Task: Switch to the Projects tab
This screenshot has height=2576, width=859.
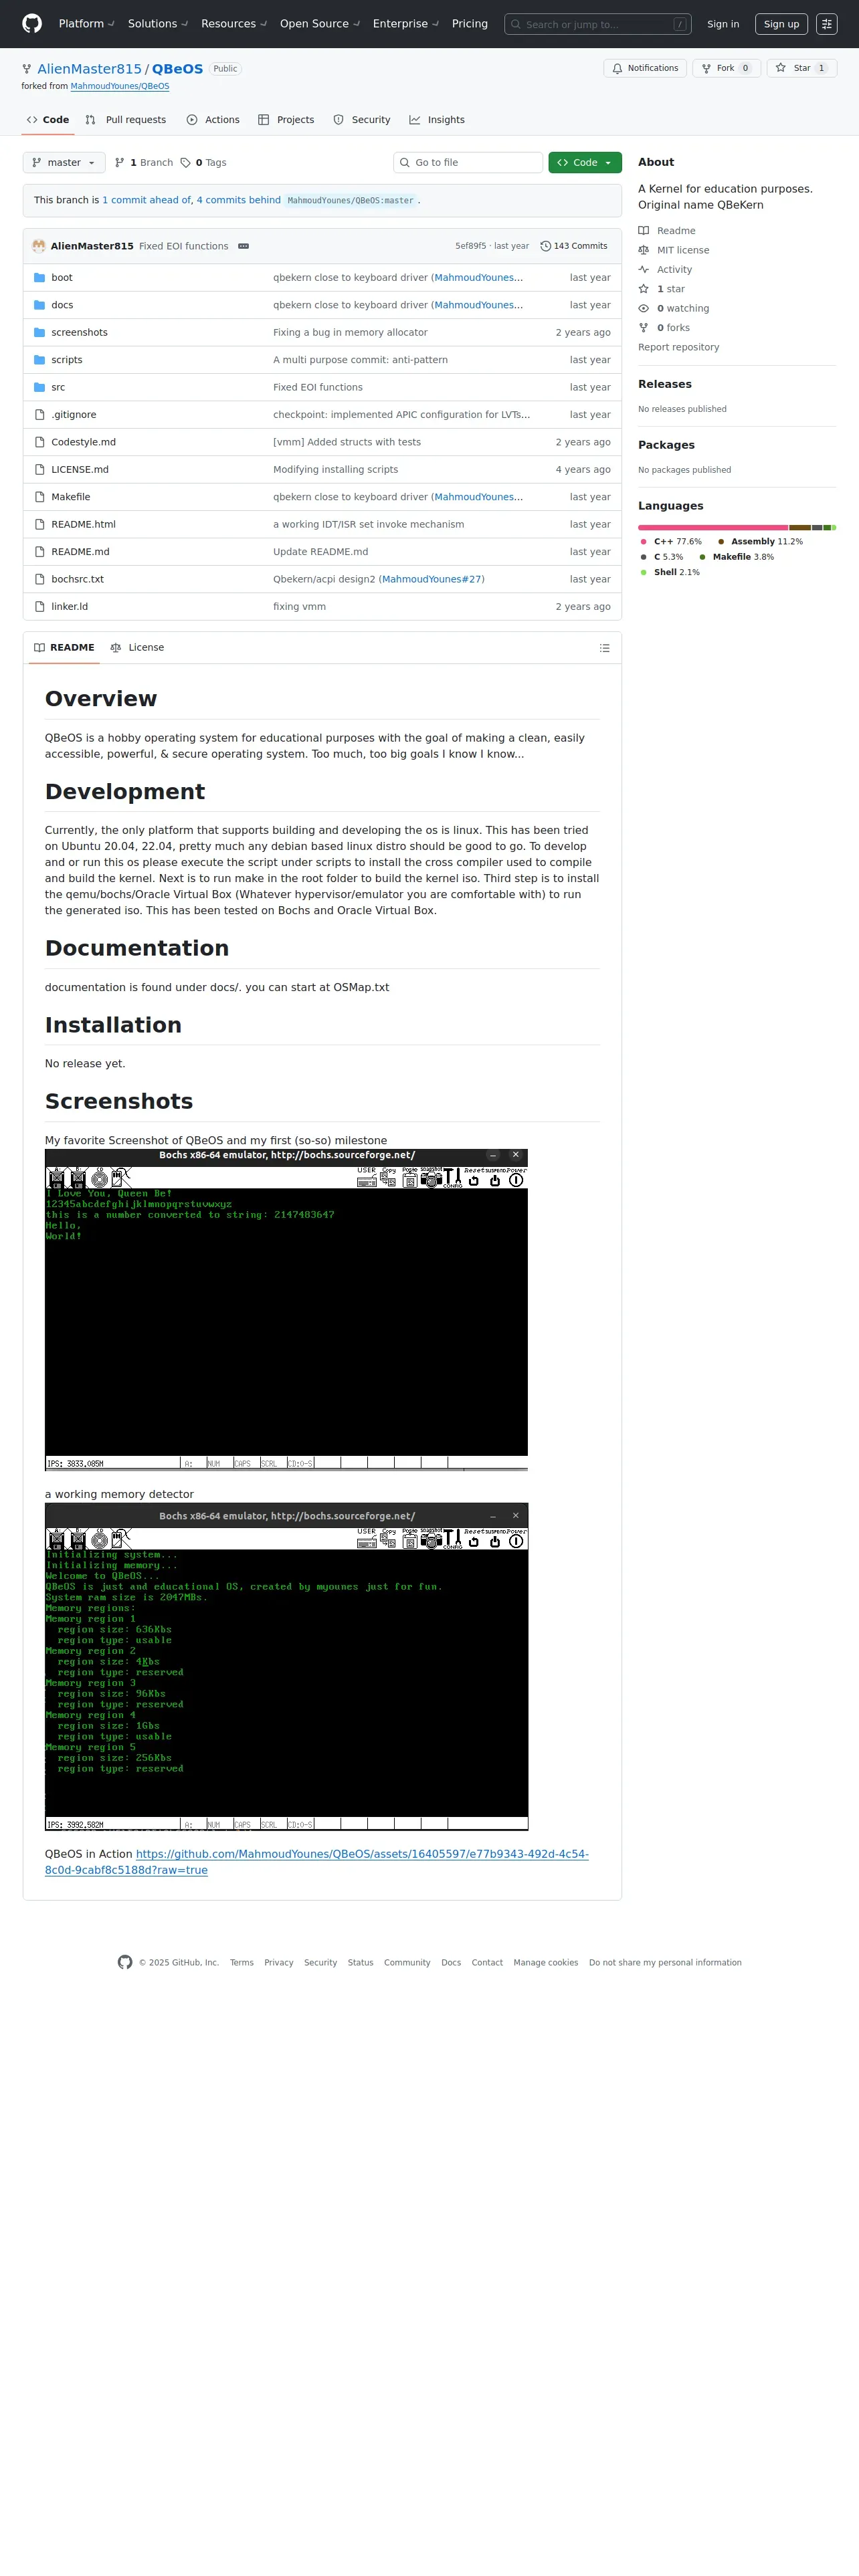Action: (286, 120)
